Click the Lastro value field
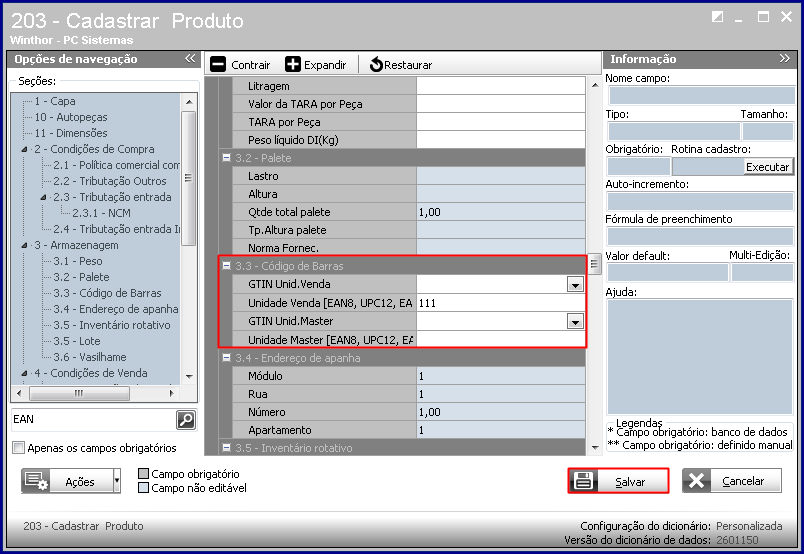804x554 pixels. point(500,176)
